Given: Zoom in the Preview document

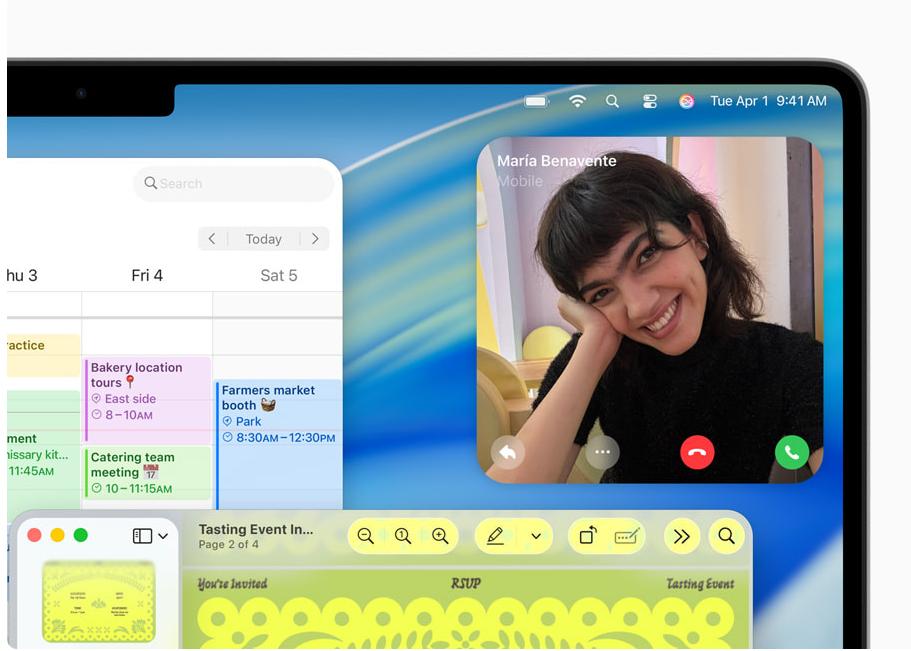Looking at the screenshot, I should pos(440,536).
